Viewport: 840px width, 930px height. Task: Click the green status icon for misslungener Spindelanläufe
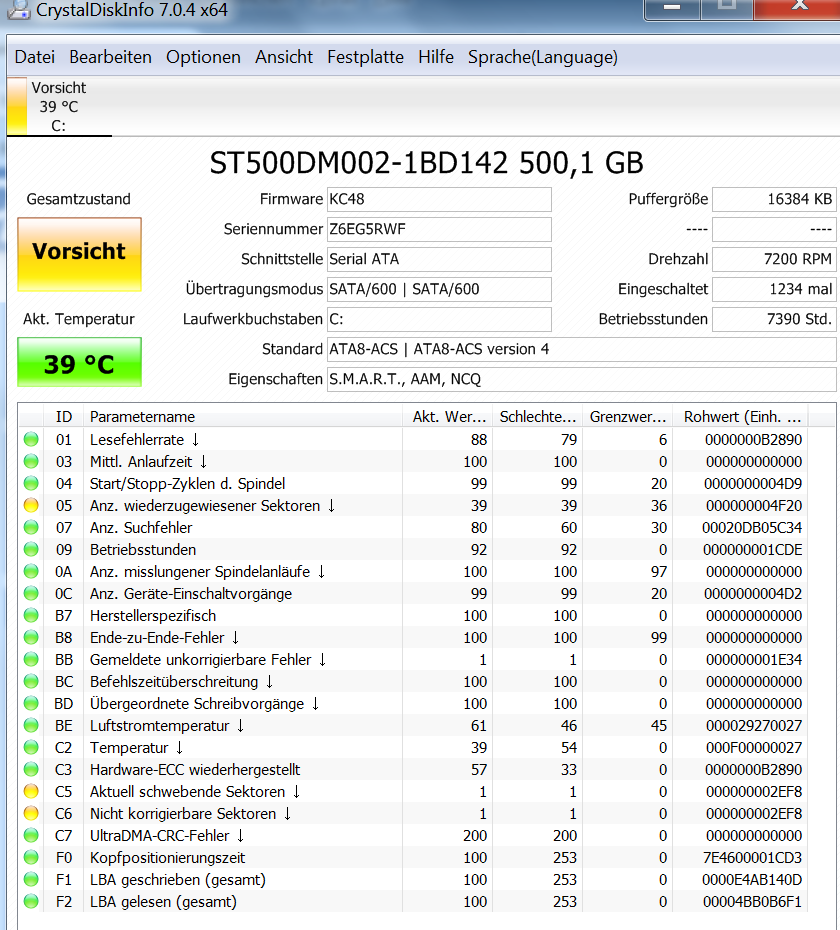click(x=31, y=571)
